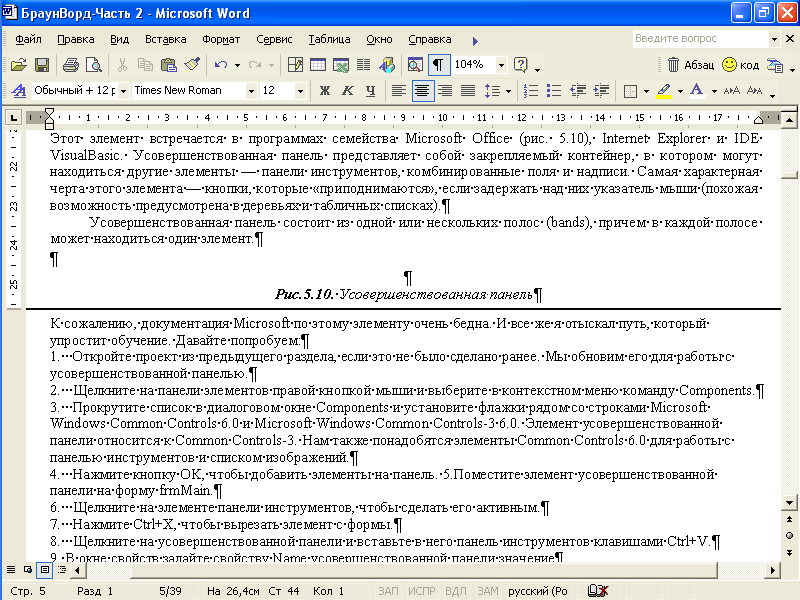
Task: Click the Paste clipboard icon
Action: [168, 65]
